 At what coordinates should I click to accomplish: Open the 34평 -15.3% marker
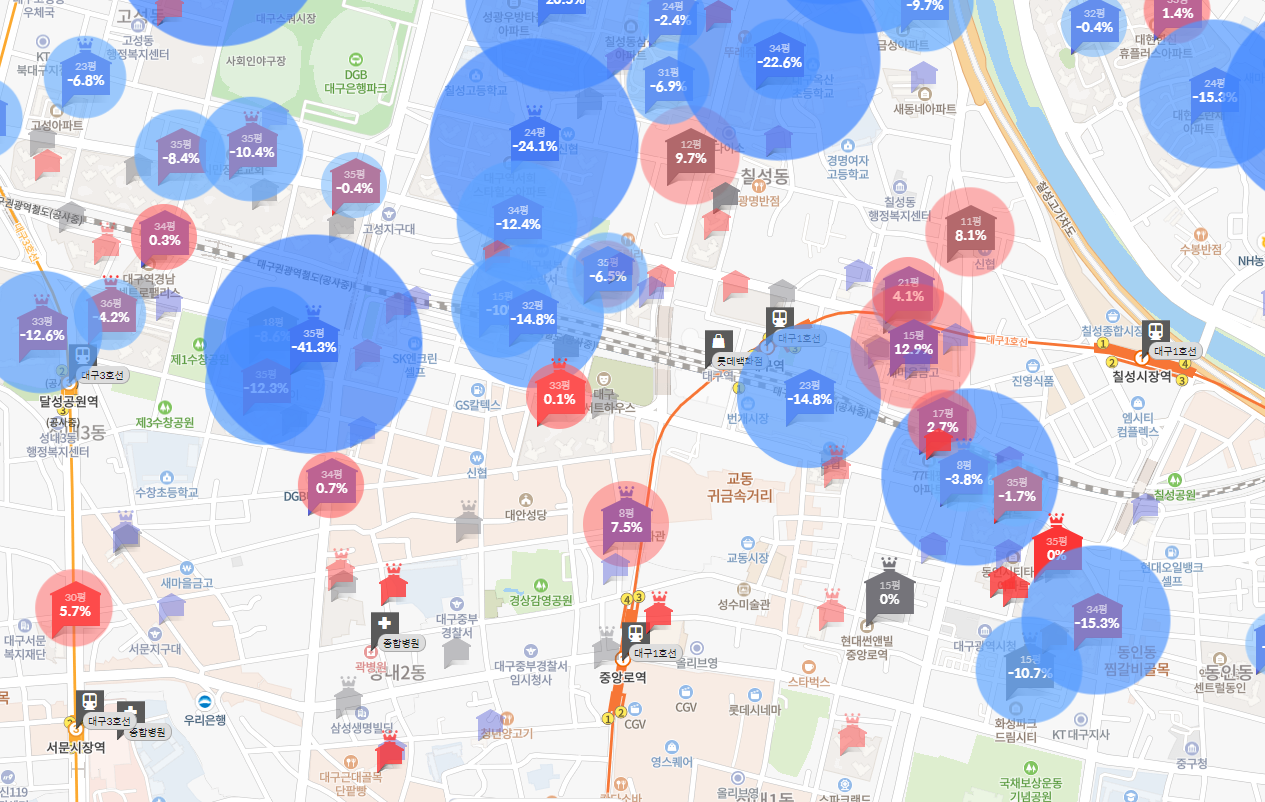(1096, 617)
